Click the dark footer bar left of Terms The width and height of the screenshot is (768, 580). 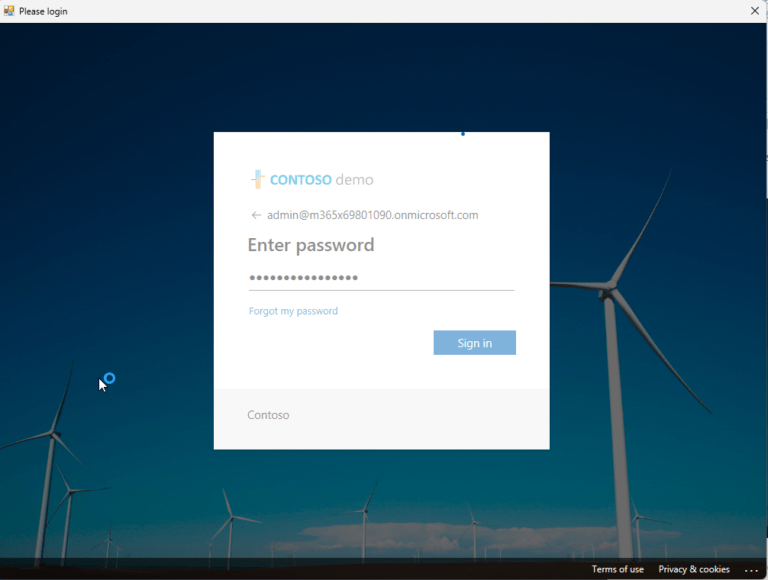(300, 569)
